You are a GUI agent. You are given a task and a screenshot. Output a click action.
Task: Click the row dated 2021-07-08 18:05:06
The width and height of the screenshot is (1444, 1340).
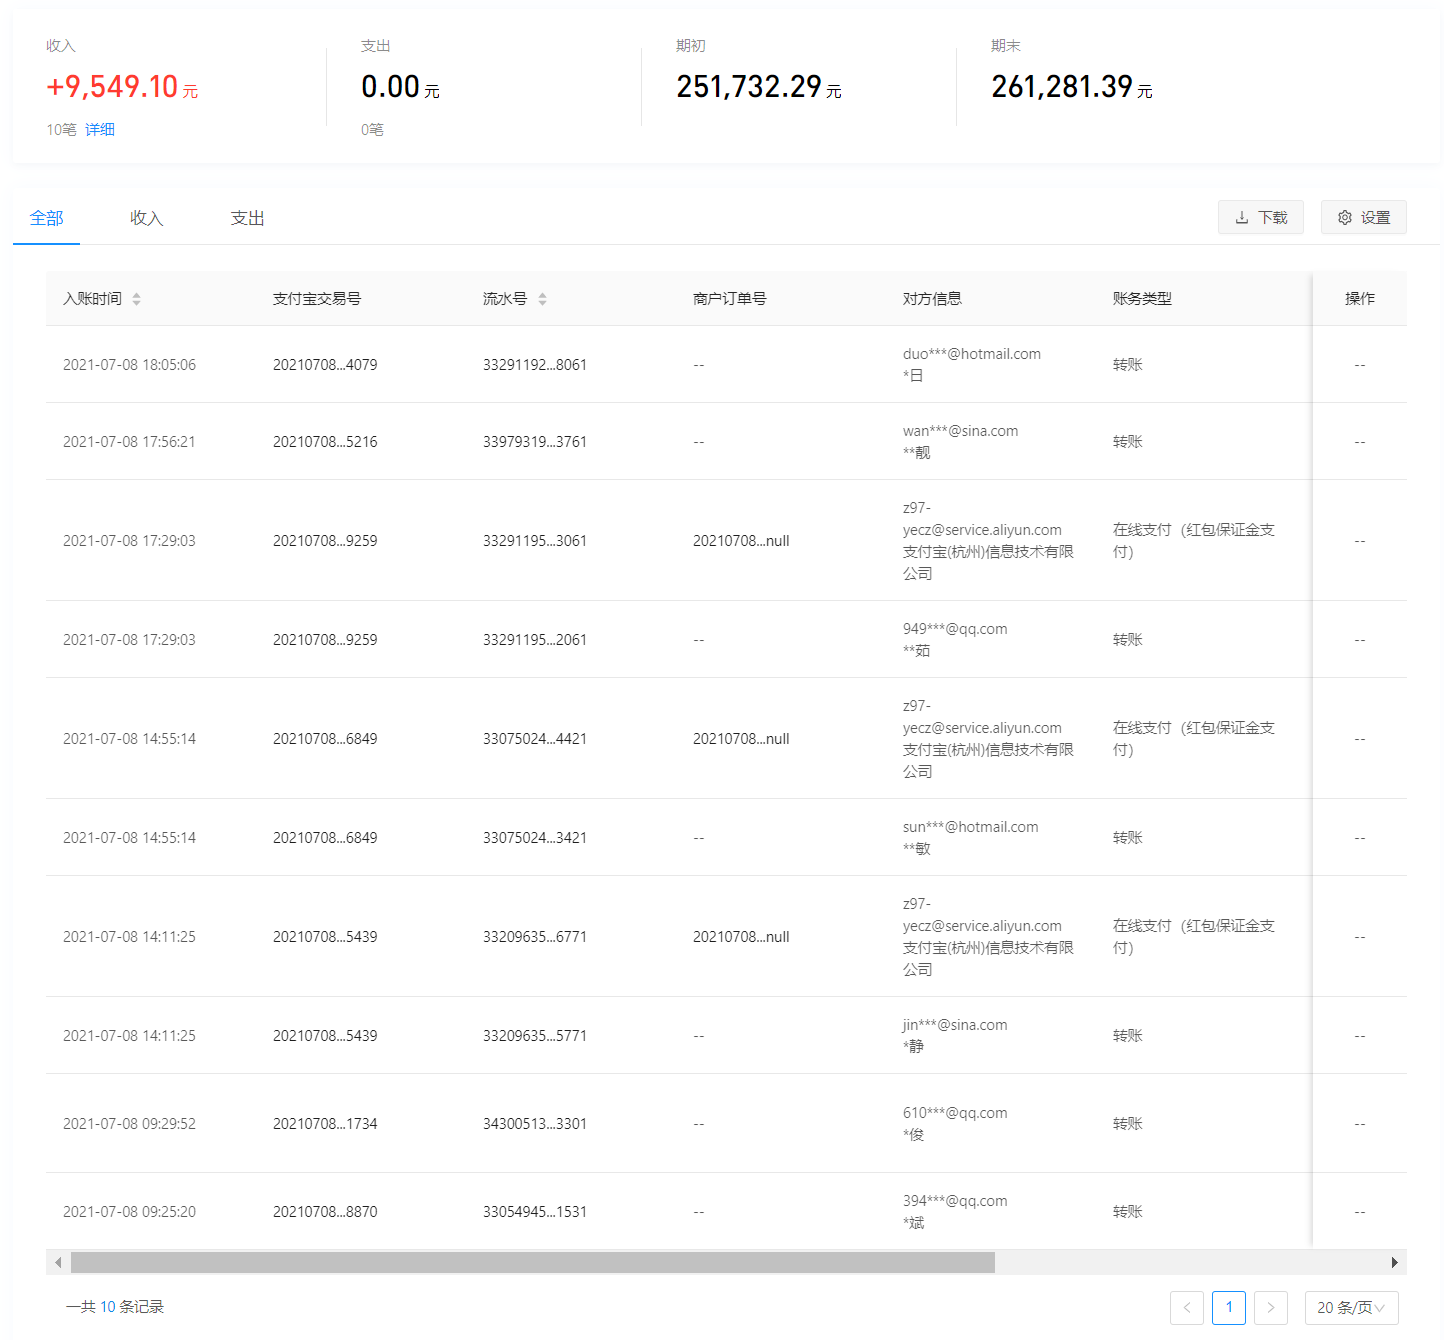[129, 365]
